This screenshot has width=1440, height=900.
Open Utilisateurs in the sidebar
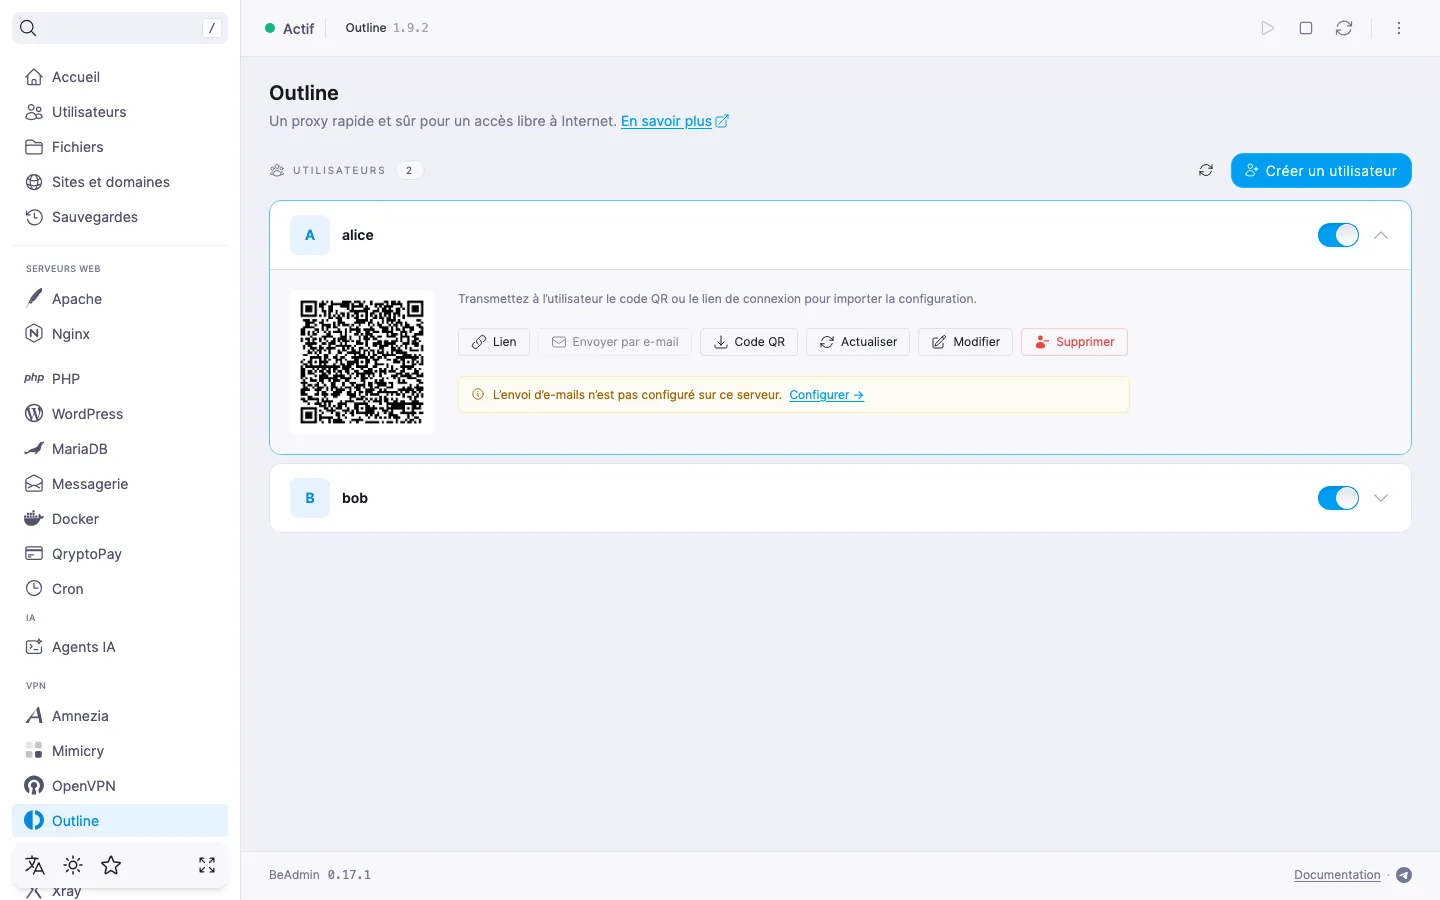(x=120, y=112)
